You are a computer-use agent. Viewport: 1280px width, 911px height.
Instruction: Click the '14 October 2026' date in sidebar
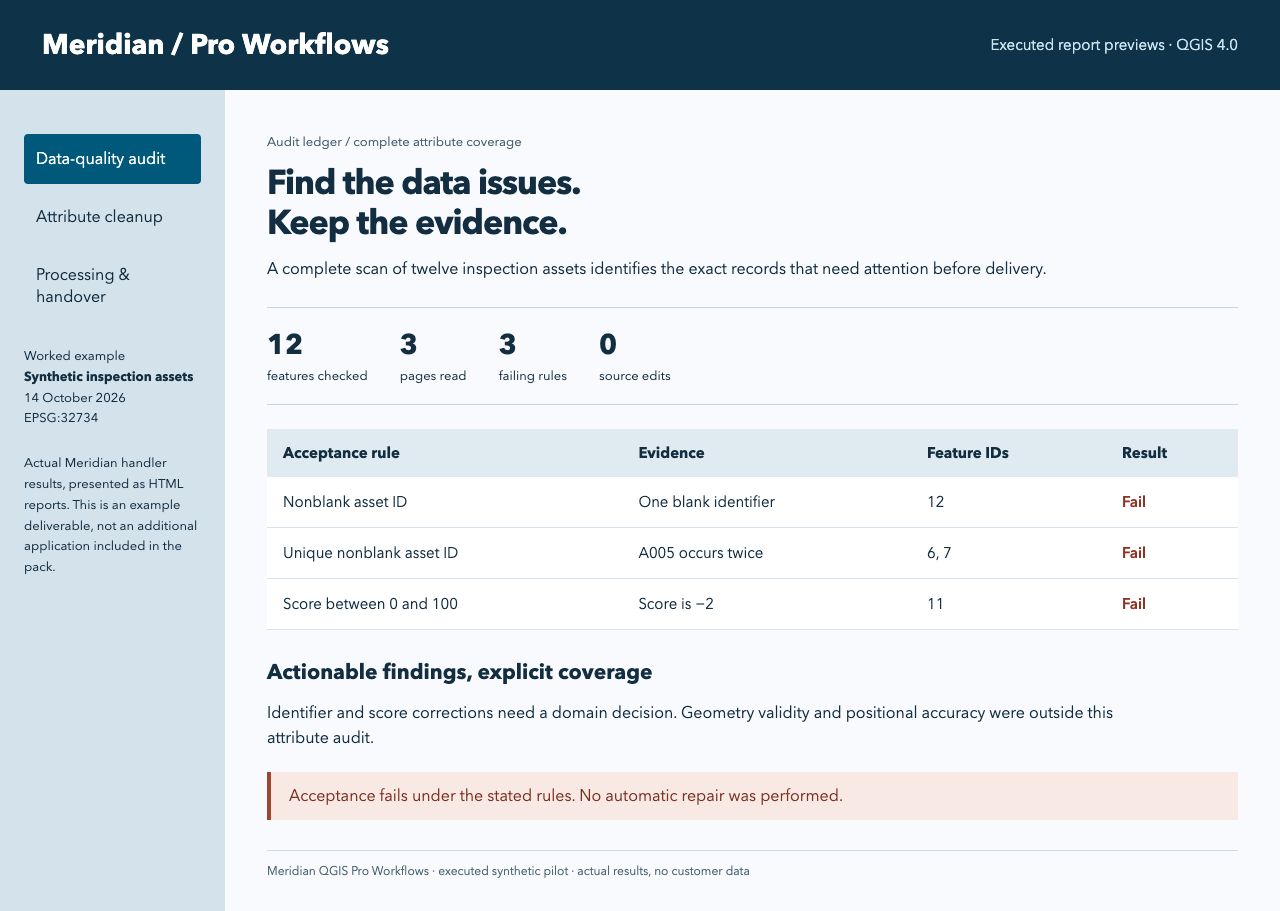(x=75, y=397)
